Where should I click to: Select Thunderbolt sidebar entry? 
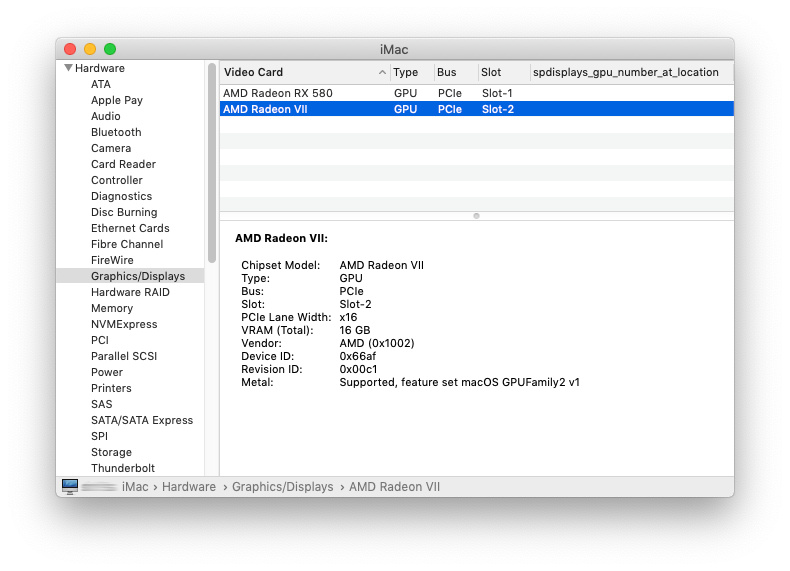(123, 468)
